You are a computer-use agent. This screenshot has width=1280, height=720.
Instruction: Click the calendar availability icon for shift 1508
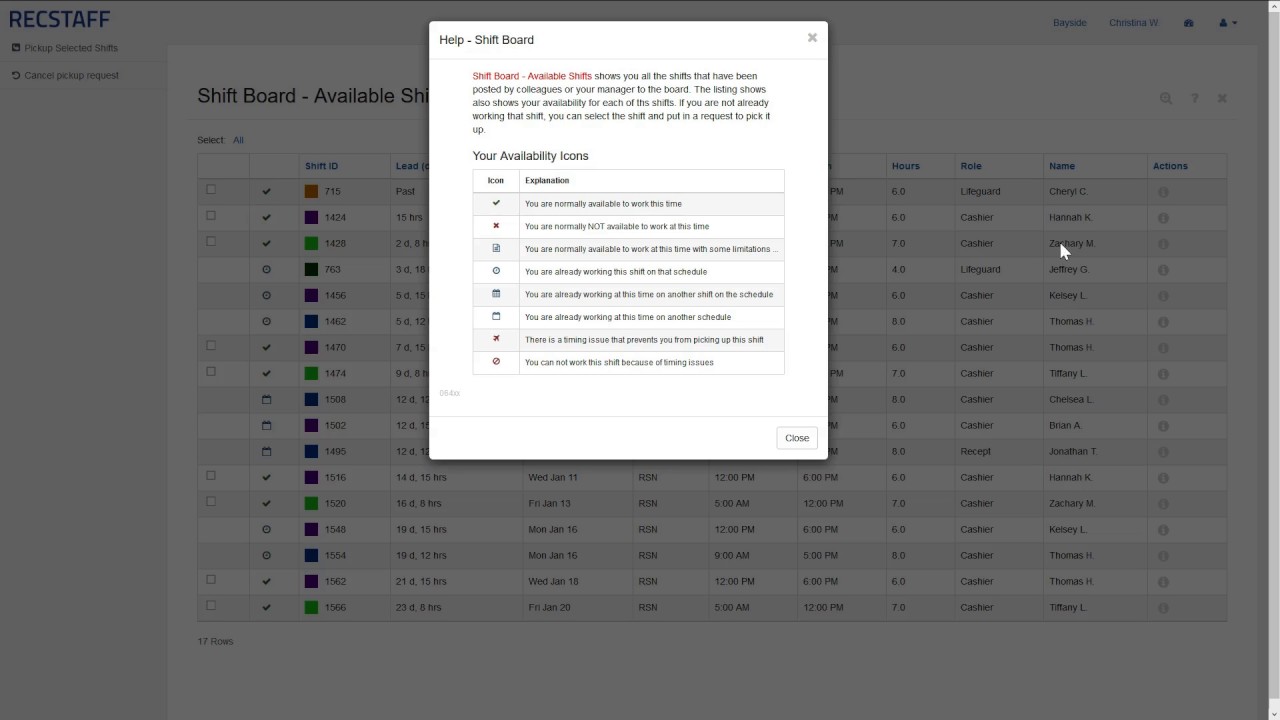pos(267,399)
